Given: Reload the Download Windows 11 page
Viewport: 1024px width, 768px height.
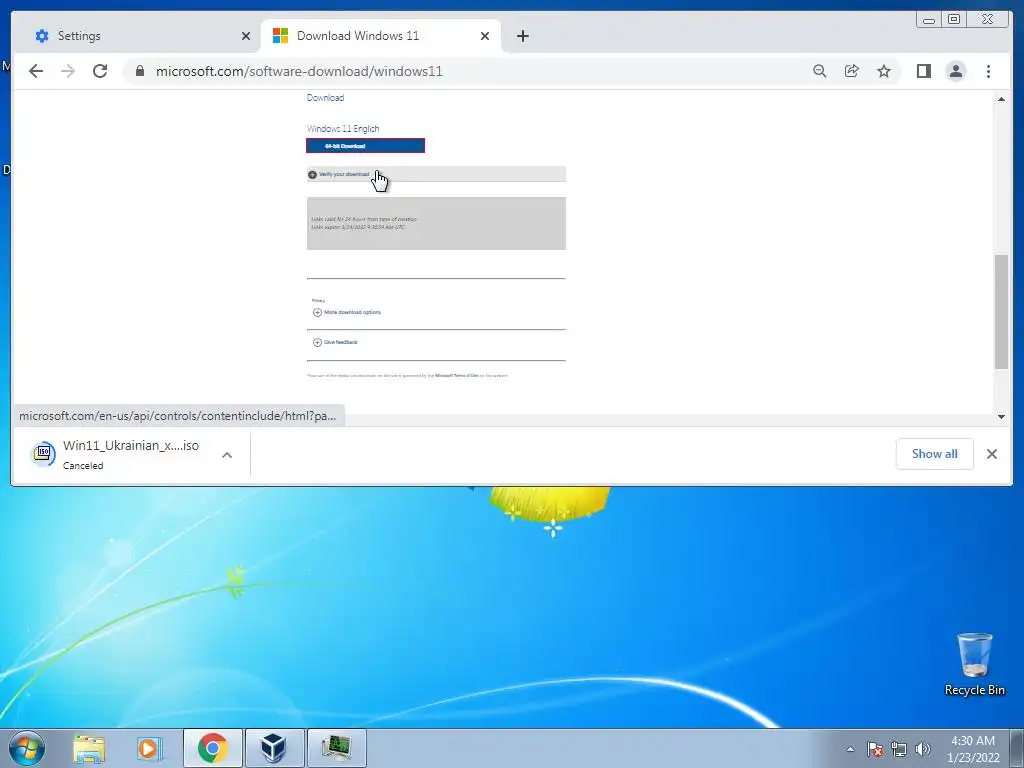Looking at the screenshot, I should [100, 71].
